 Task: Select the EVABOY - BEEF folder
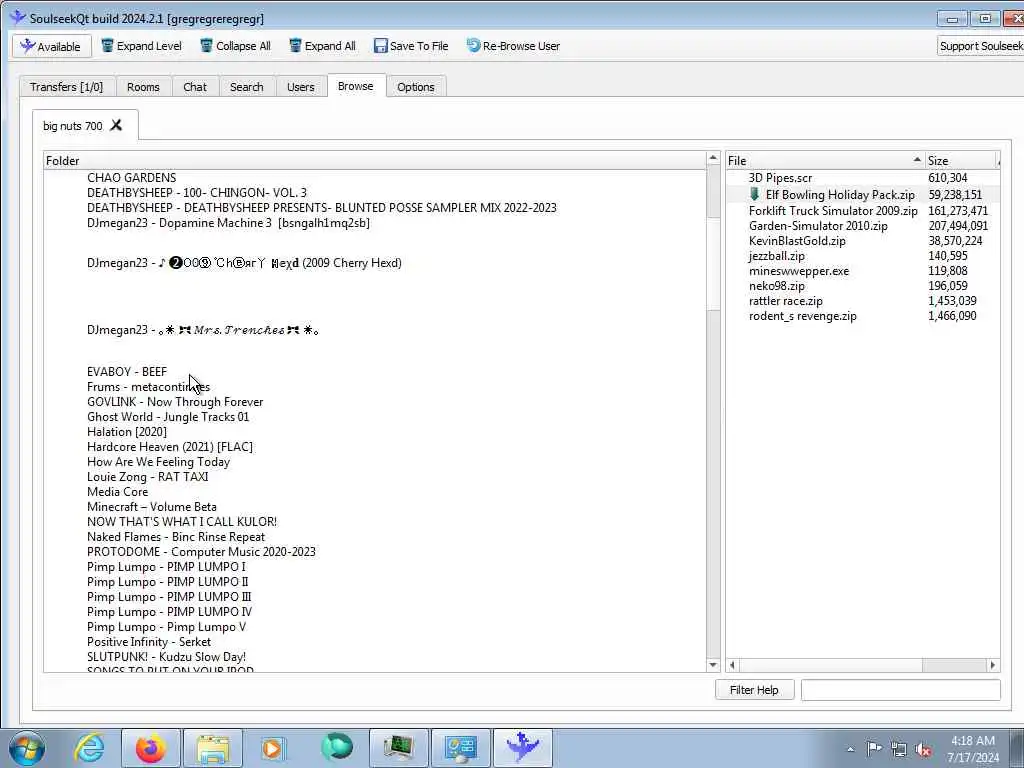click(x=127, y=372)
